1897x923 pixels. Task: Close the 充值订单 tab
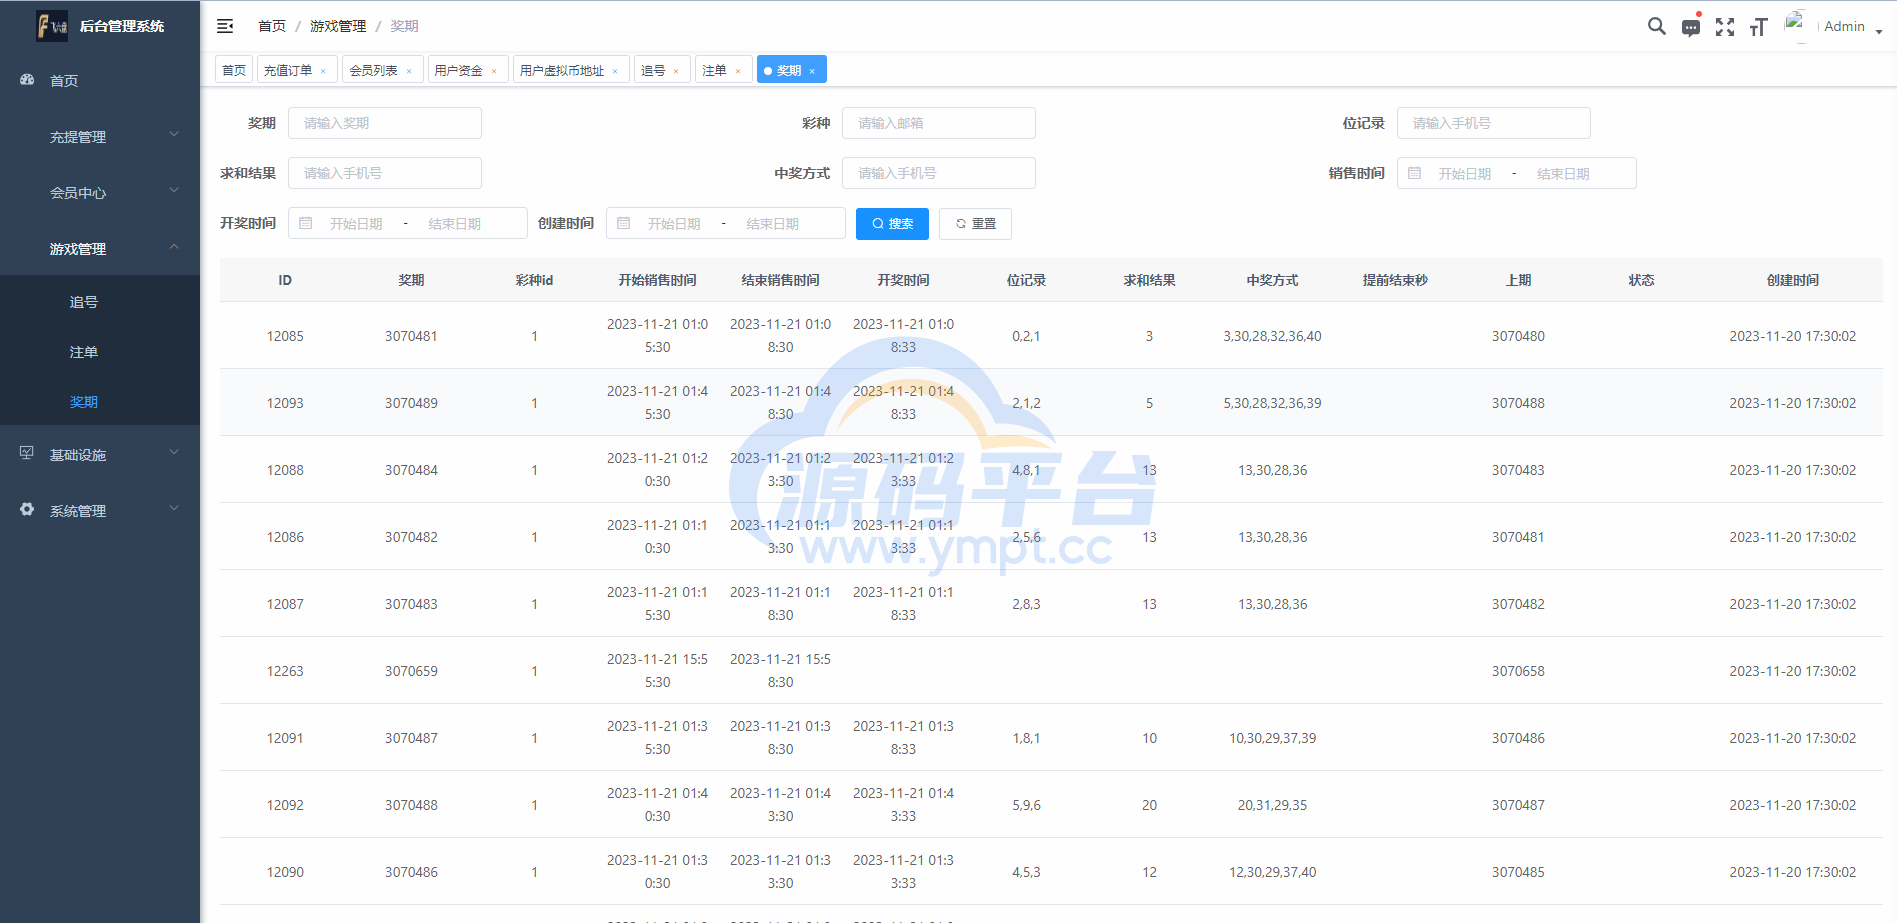(323, 71)
